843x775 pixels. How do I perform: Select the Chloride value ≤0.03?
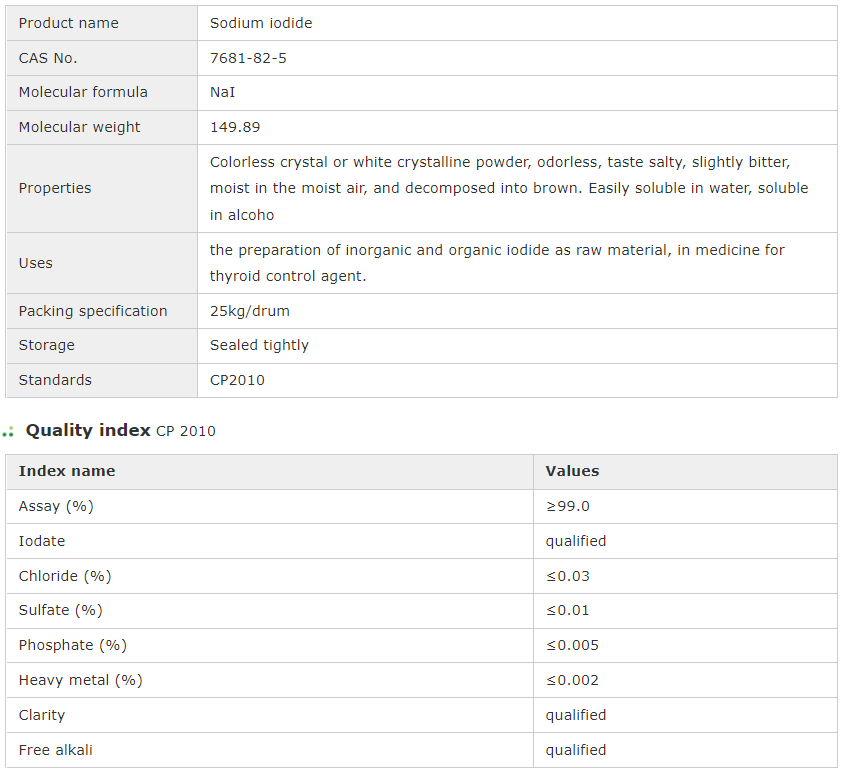(x=568, y=576)
